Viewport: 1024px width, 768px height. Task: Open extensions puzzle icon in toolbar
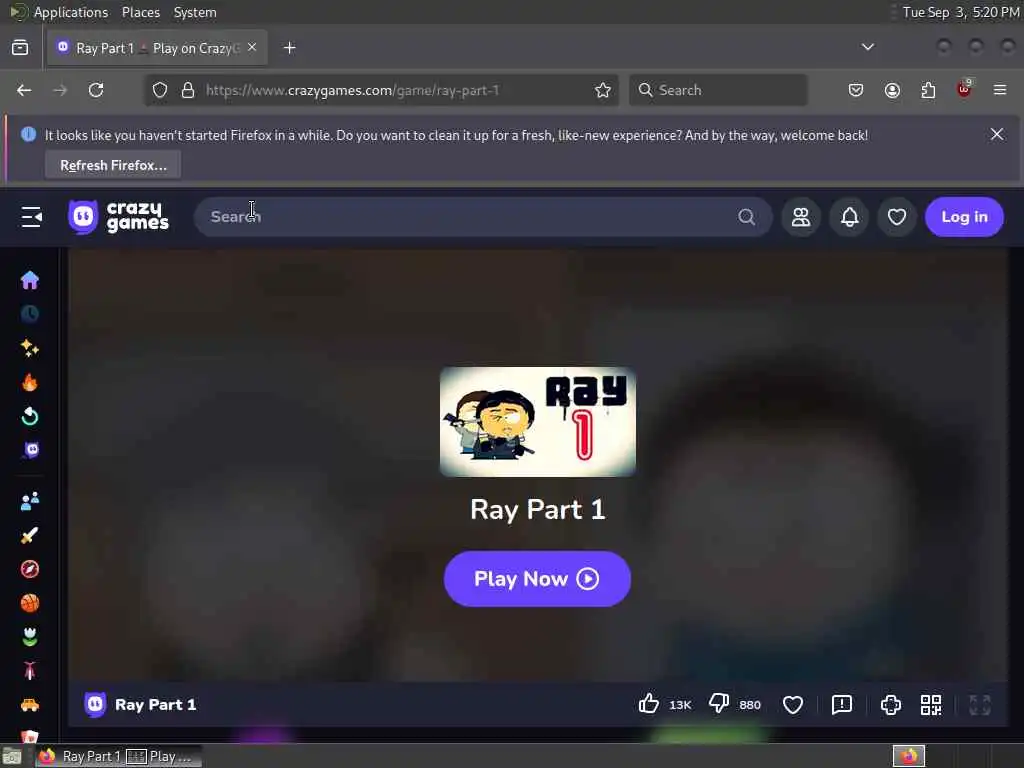pyautogui.click(x=928, y=90)
